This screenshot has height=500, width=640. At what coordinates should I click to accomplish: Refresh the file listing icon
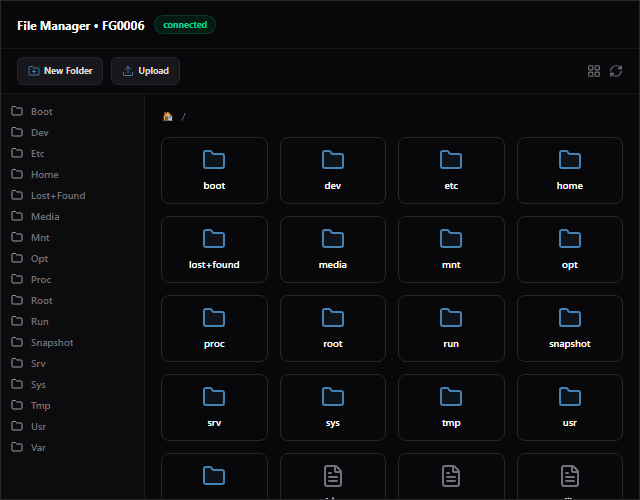pos(616,71)
